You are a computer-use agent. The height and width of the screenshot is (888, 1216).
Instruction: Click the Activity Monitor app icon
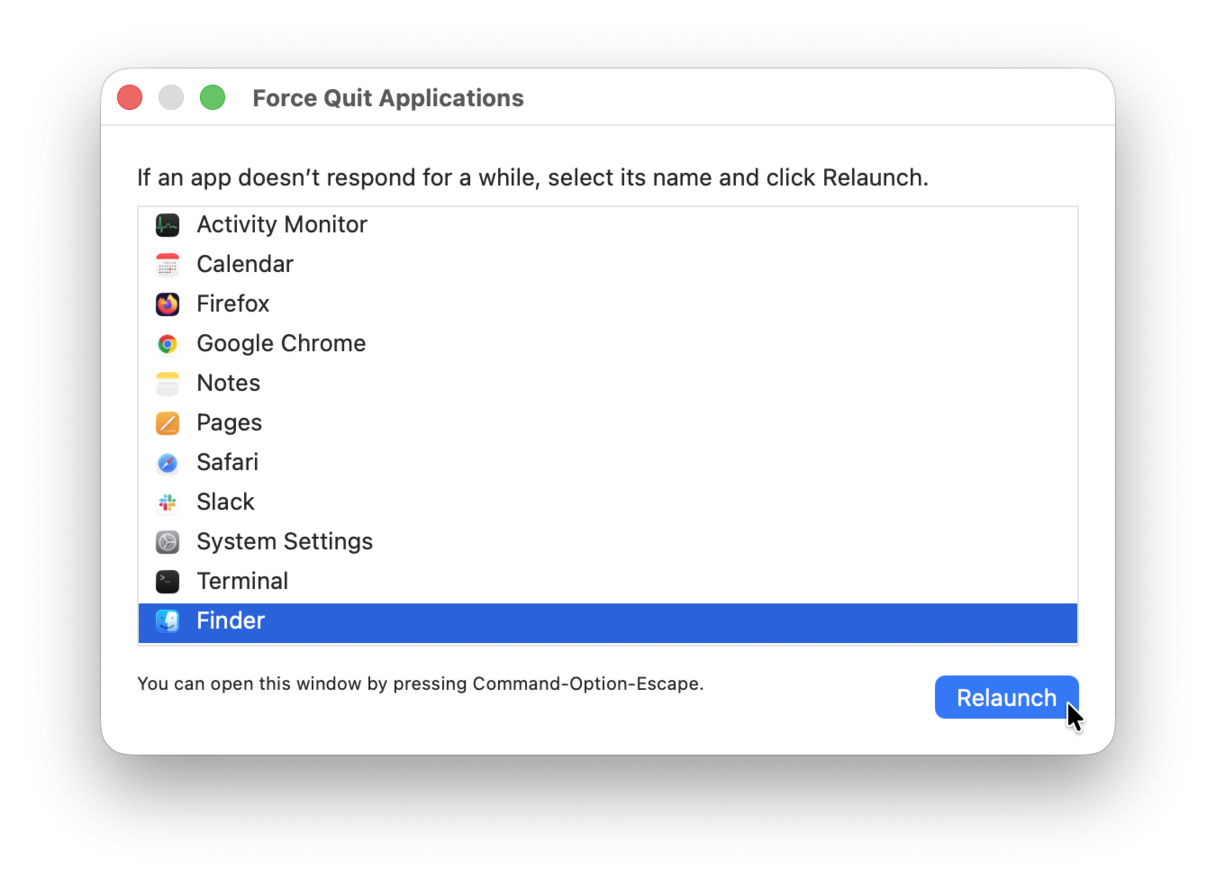coord(167,224)
